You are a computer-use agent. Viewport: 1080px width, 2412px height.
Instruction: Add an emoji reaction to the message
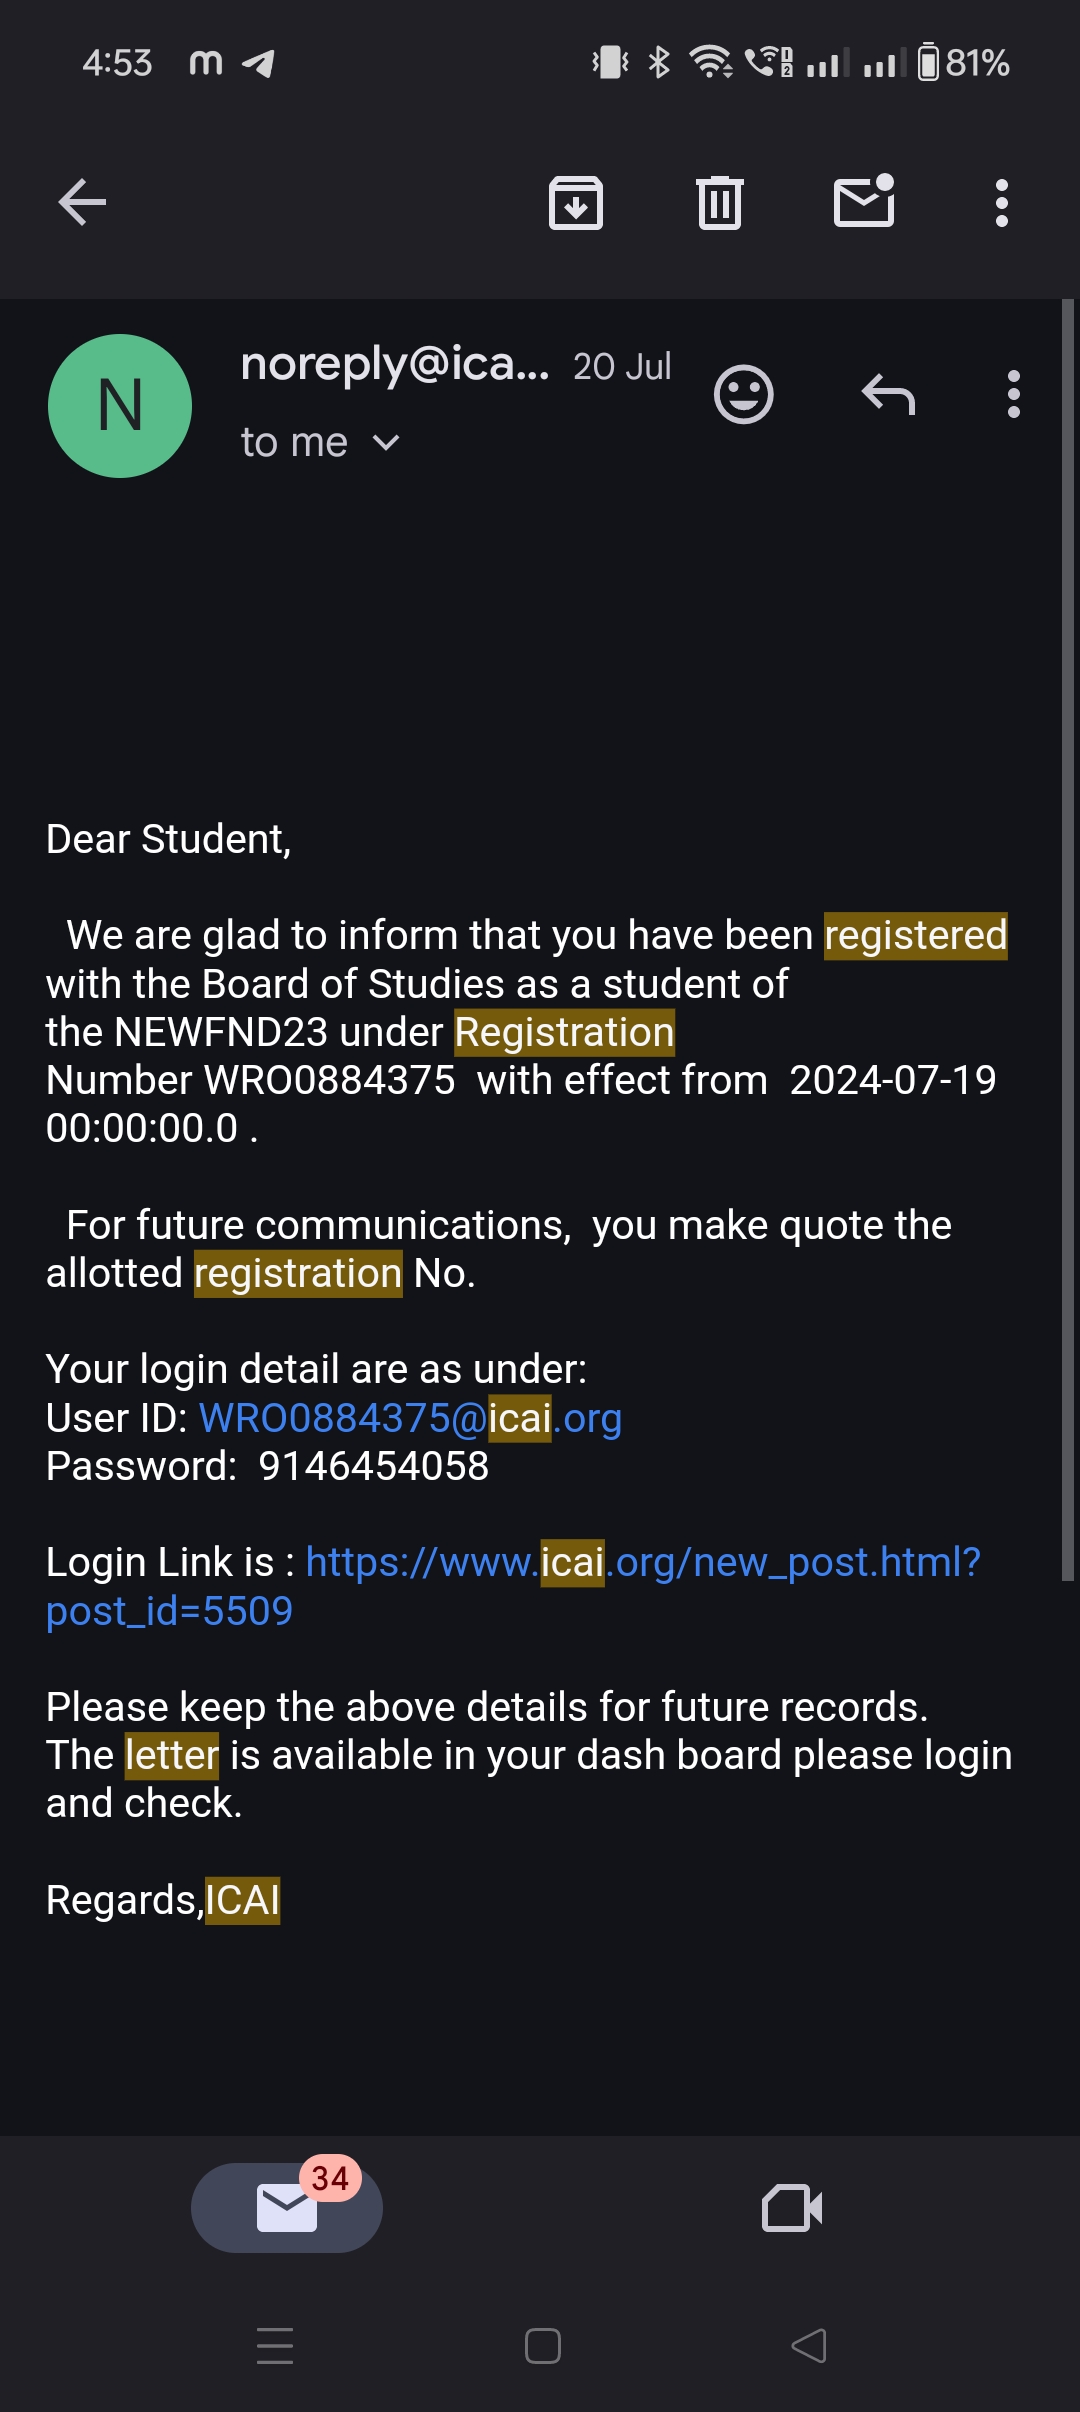(x=743, y=394)
